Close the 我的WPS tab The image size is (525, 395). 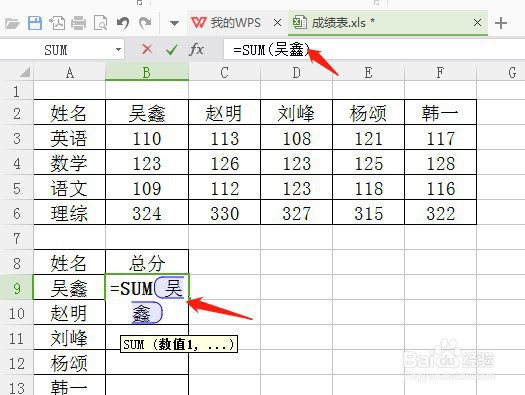click(277, 23)
